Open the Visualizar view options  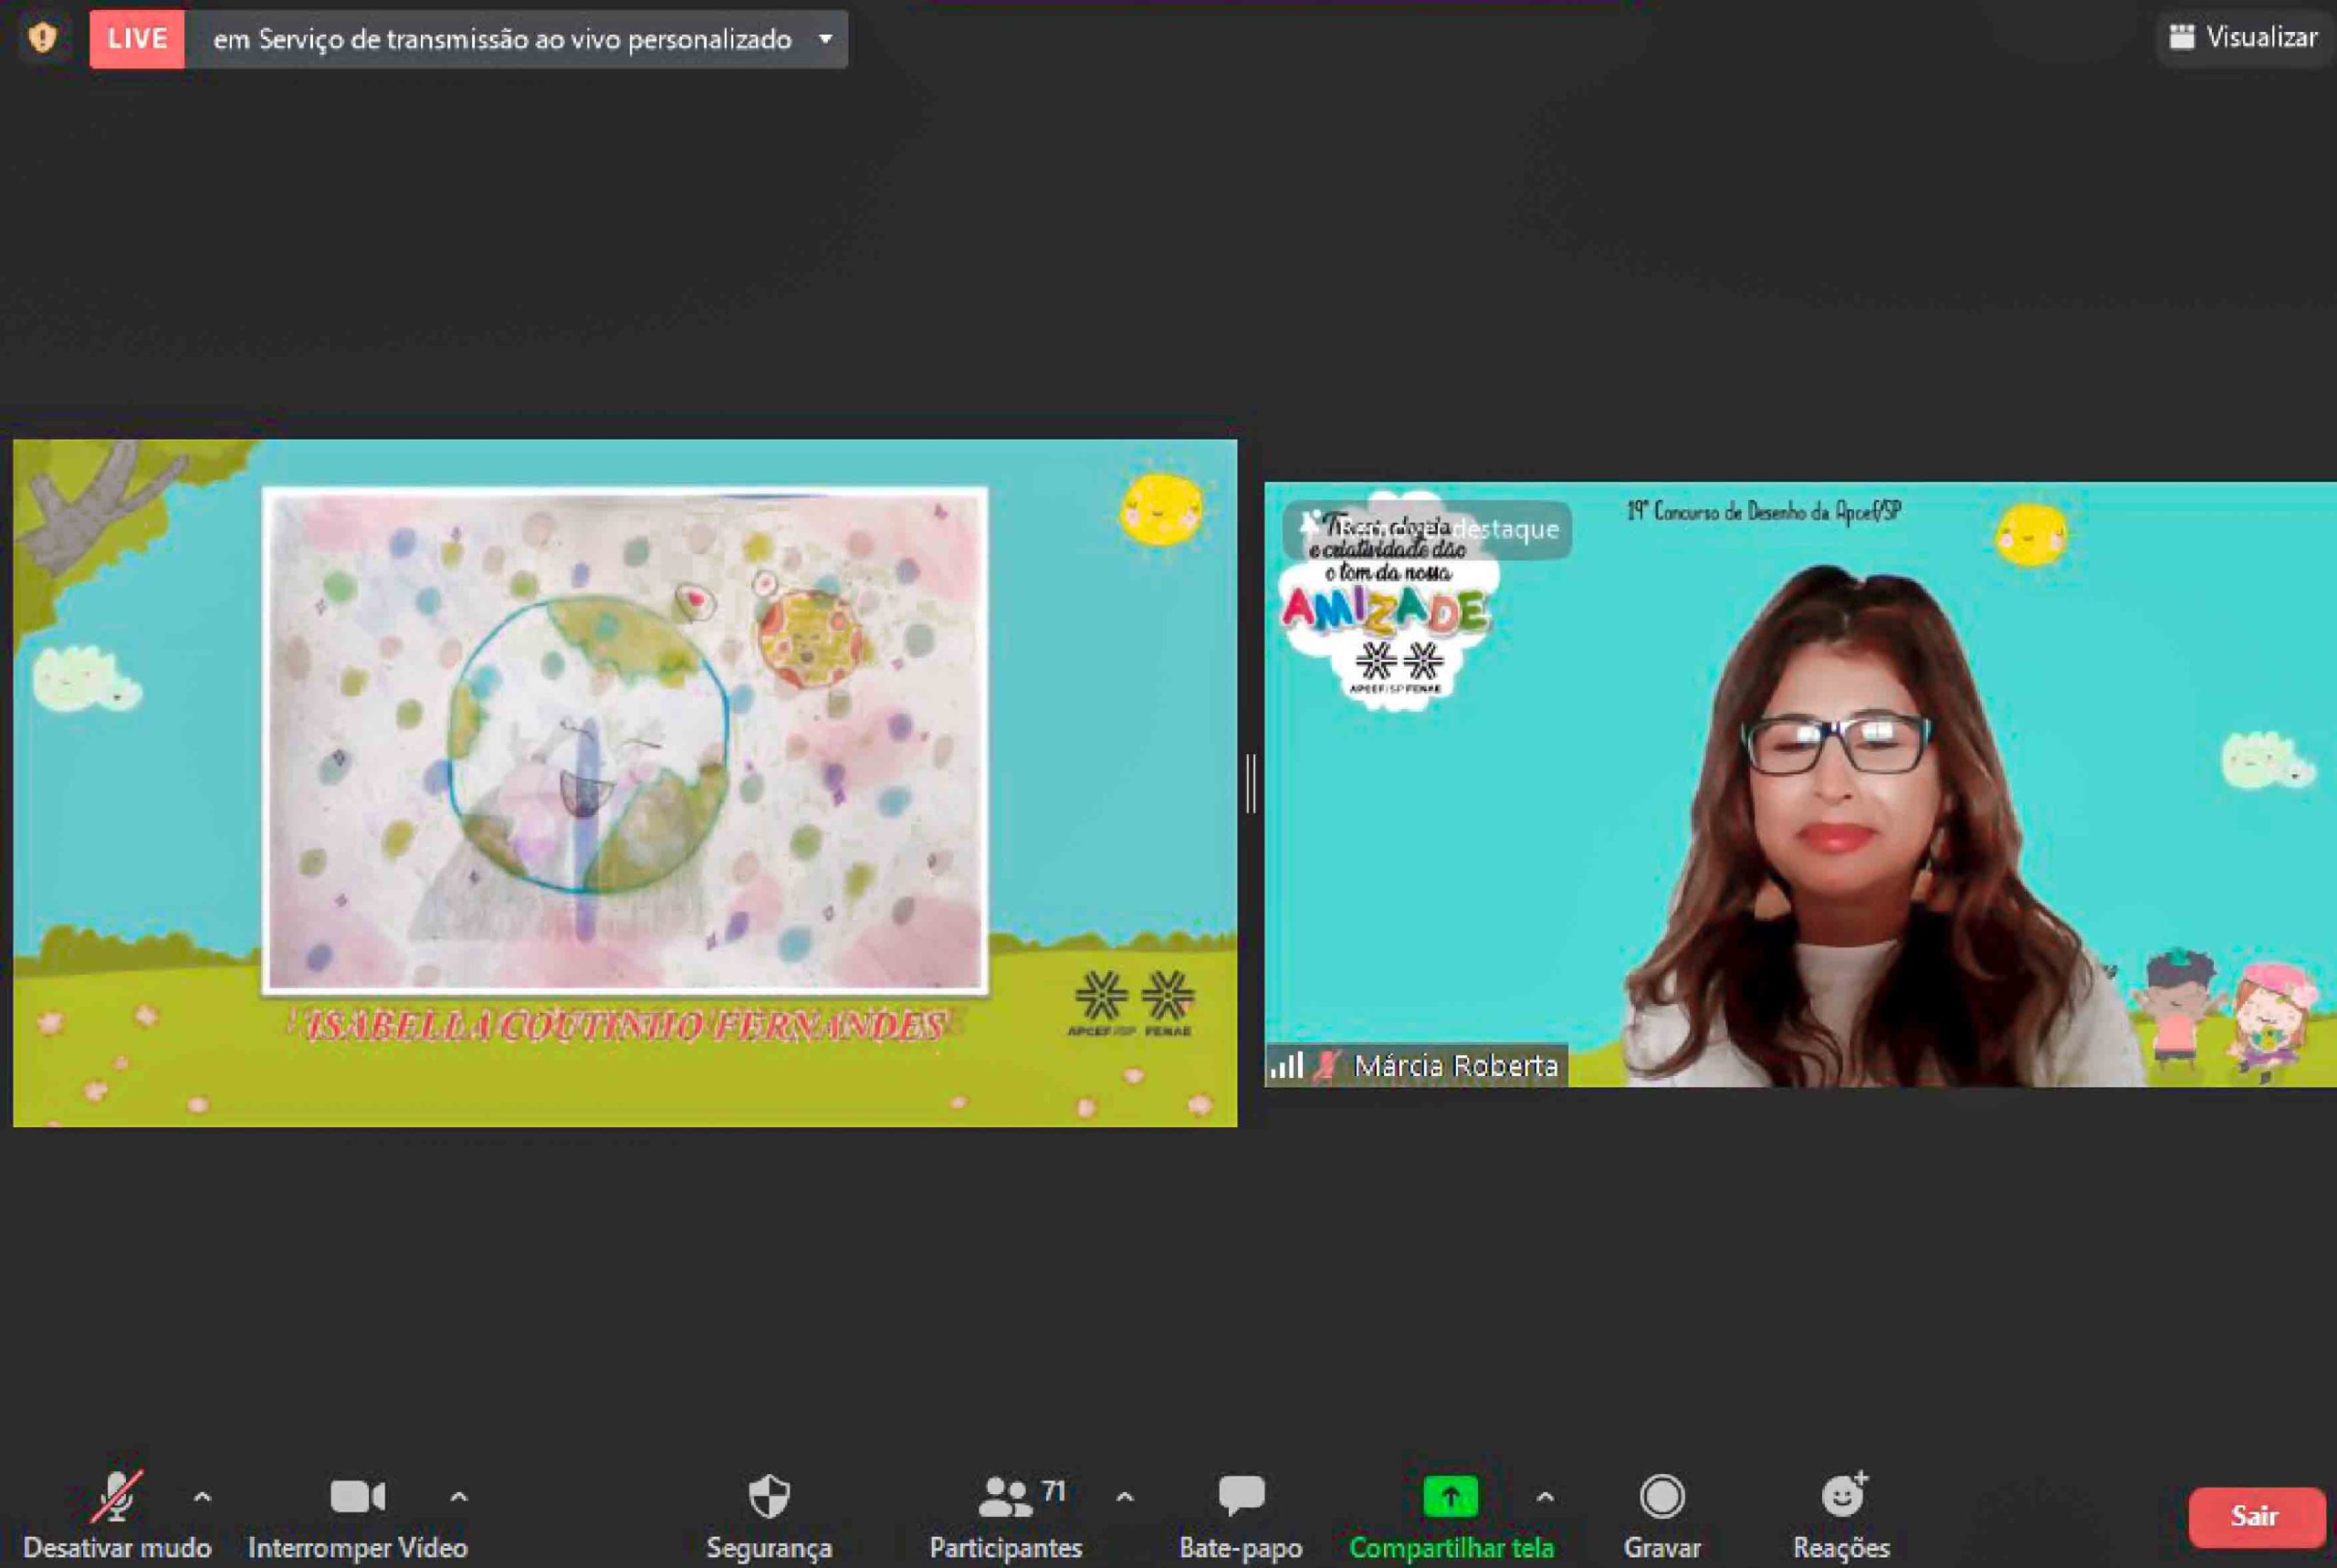coord(2243,38)
